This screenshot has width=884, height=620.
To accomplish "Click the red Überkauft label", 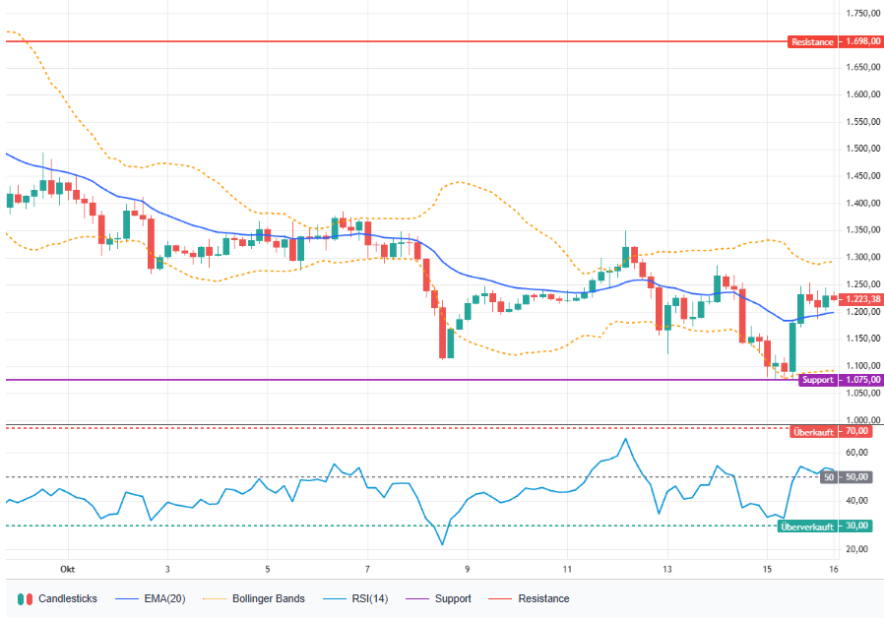I will (x=813, y=432).
